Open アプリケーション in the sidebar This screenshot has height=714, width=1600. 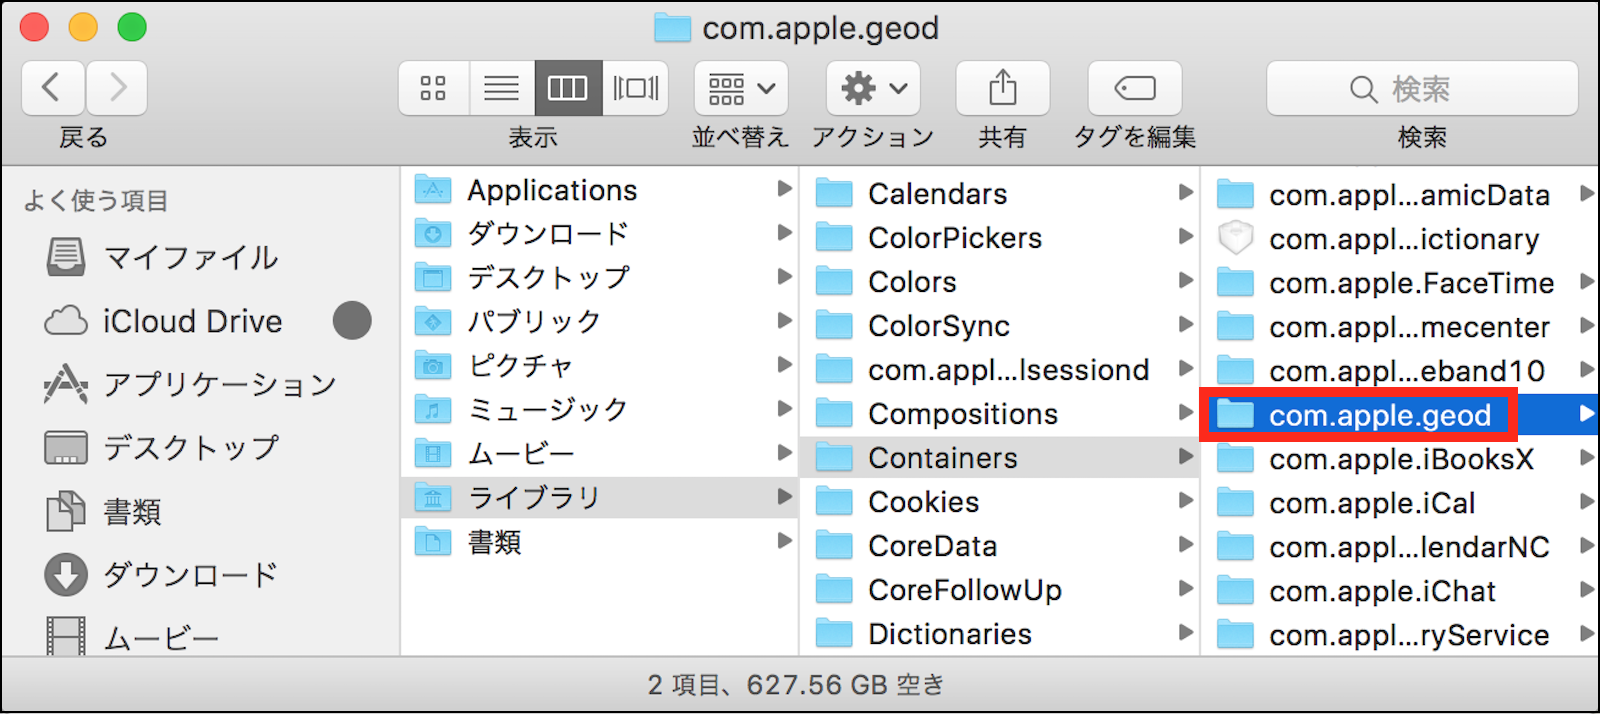[x=219, y=385]
